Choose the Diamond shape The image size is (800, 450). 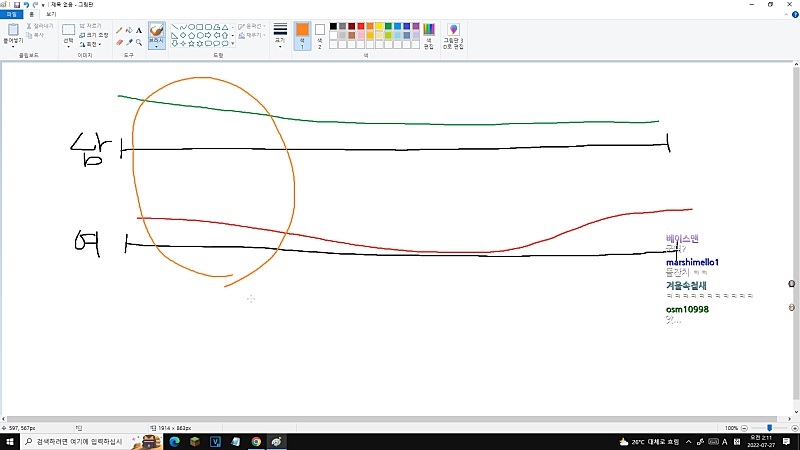click(183, 36)
